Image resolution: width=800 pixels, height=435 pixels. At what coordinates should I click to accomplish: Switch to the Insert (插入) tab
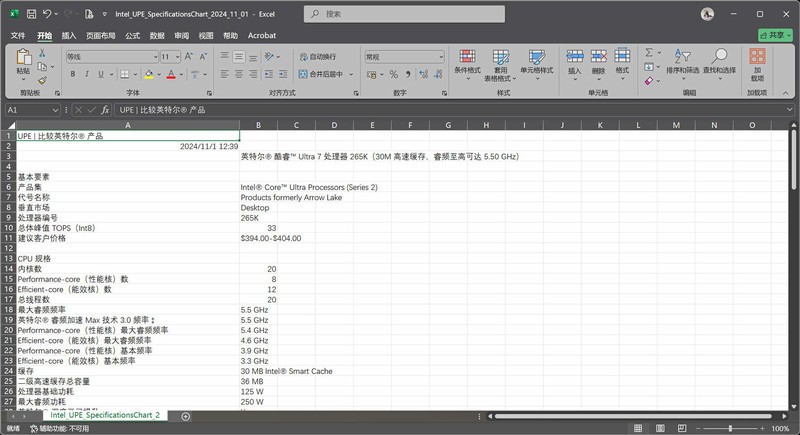68,36
